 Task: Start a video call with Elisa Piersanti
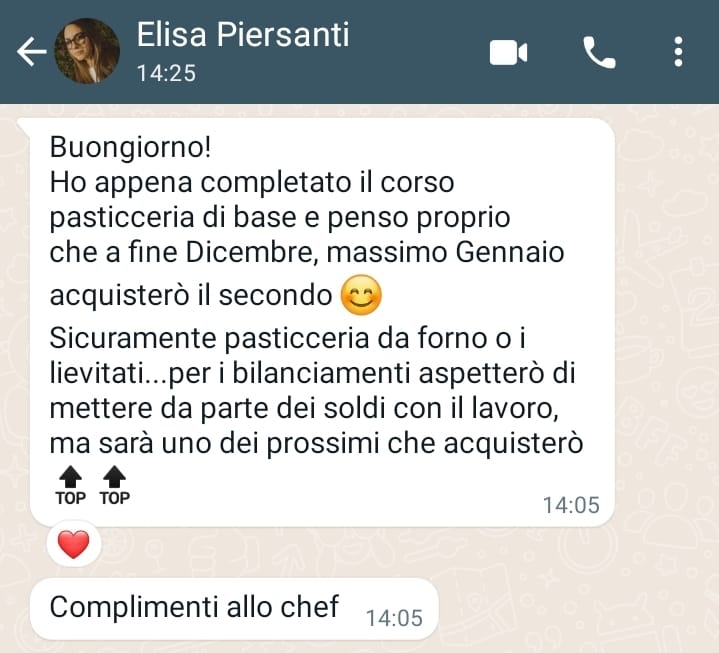point(508,53)
